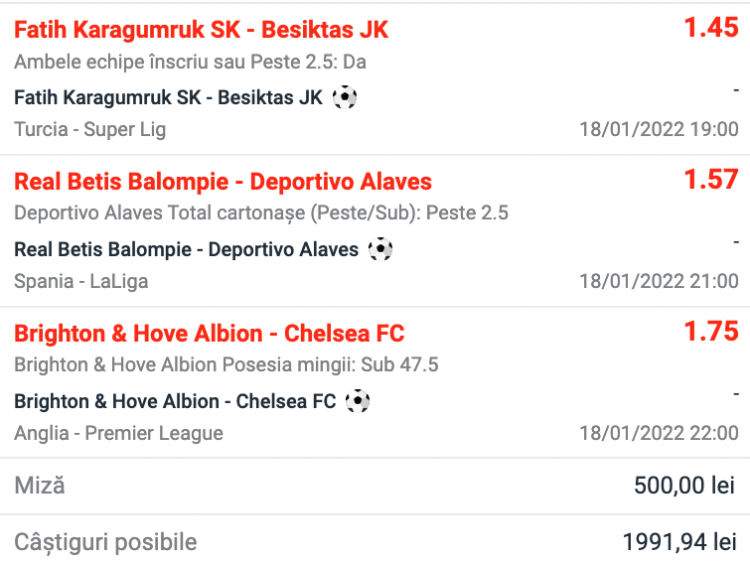Click the 'Posesia mingii: Sub 47.5' market text
750x565 pixels.
[226, 365]
